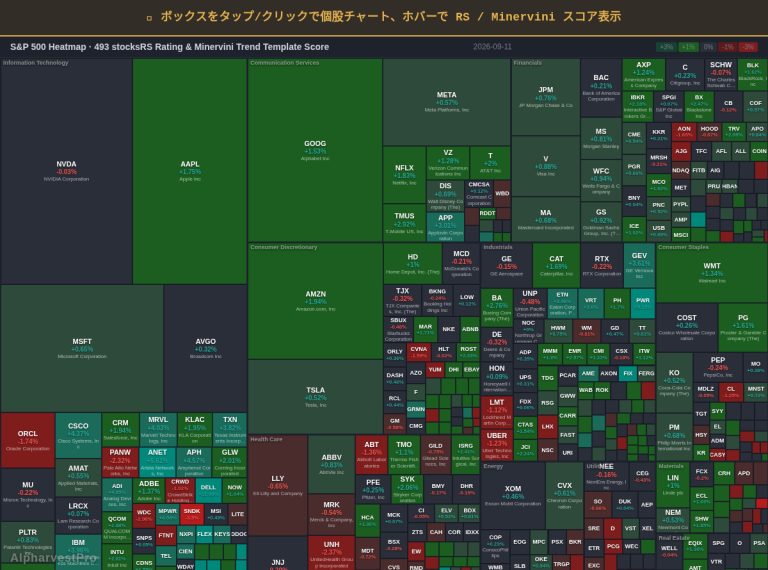Select the MCD McDonald's tile

click(x=461, y=263)
